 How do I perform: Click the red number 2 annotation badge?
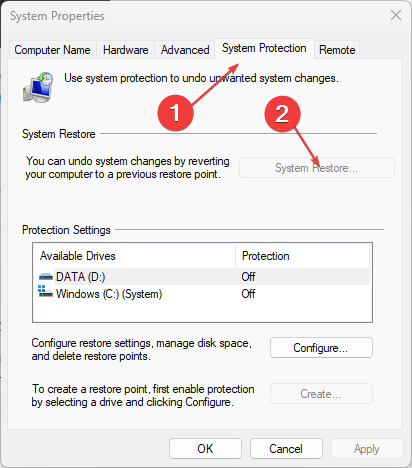click(x=282, y=113)
